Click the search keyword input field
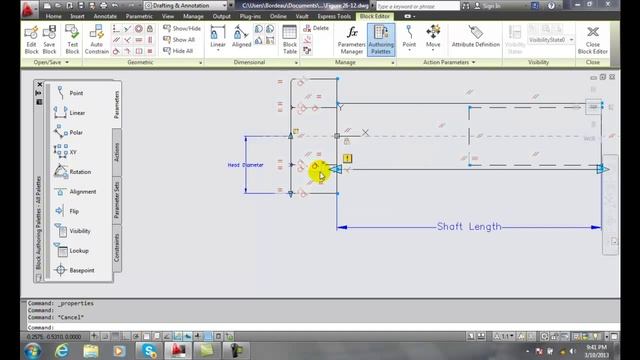The image size is (640, 360). click(418, 6)
